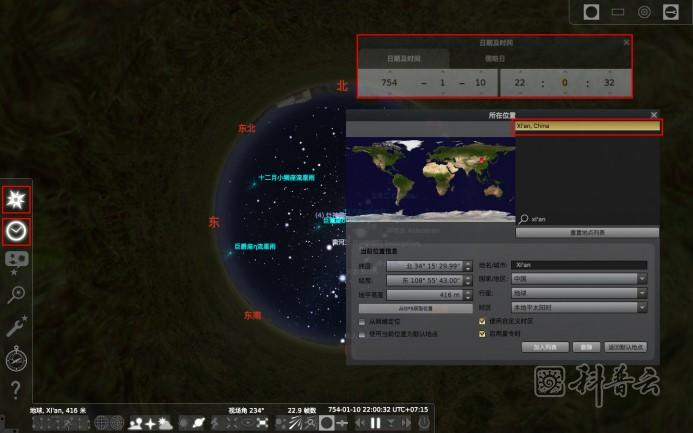The width and height of the screenshot is (693, 433).
Task: Click the city name field Xi'an
Action: click(x=579, y=265)
